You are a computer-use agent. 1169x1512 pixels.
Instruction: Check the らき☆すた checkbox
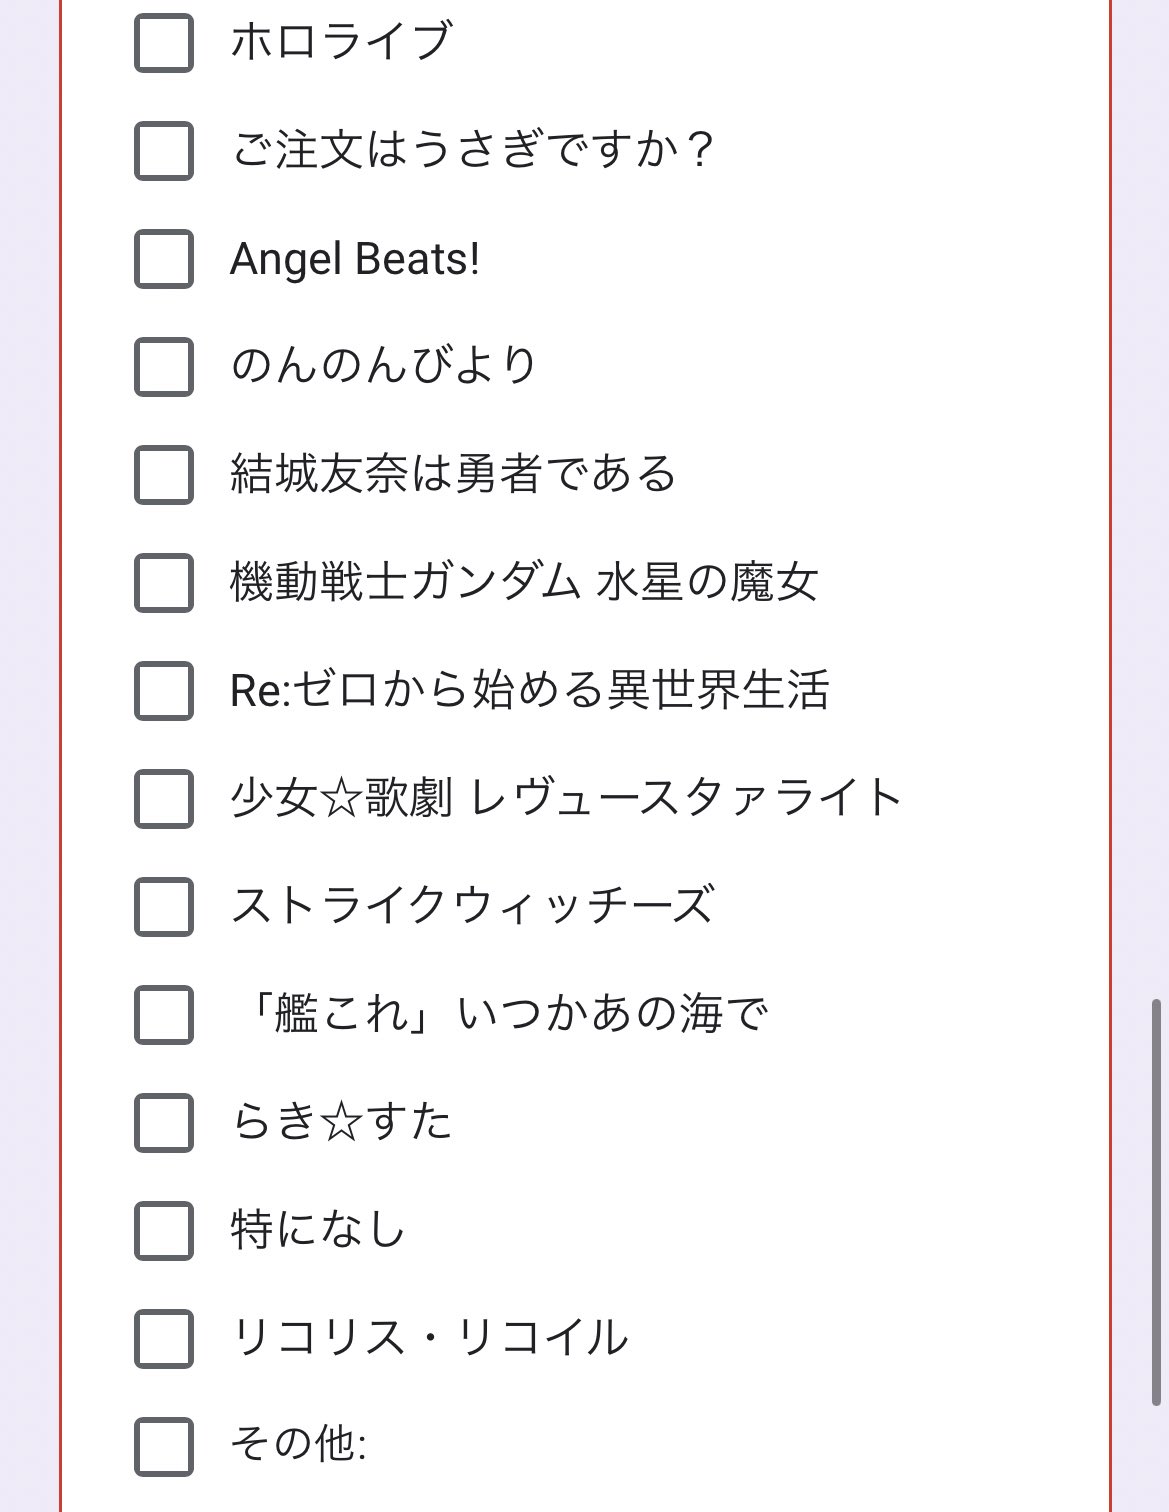tap(164, 1122)
